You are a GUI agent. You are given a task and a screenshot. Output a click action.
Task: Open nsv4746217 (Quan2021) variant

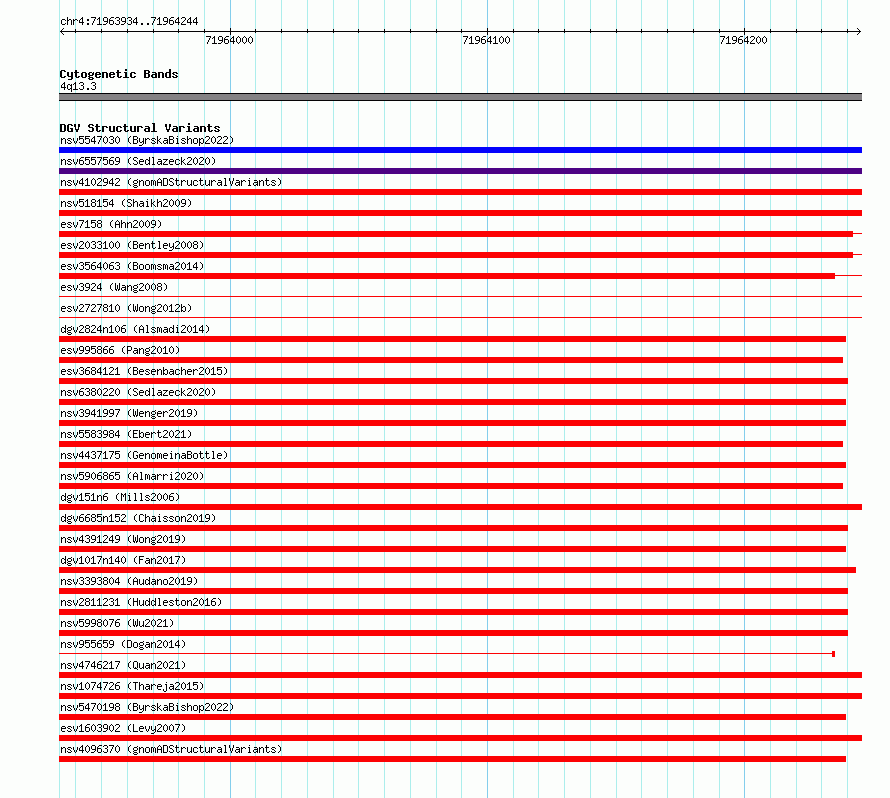click(x=123, y=665)
